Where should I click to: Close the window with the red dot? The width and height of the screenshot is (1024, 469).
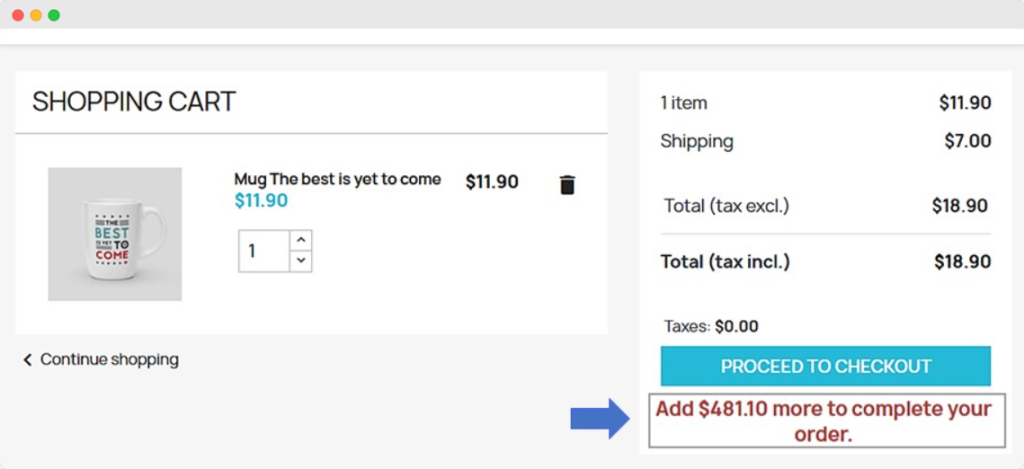click(x=18, y=15)
